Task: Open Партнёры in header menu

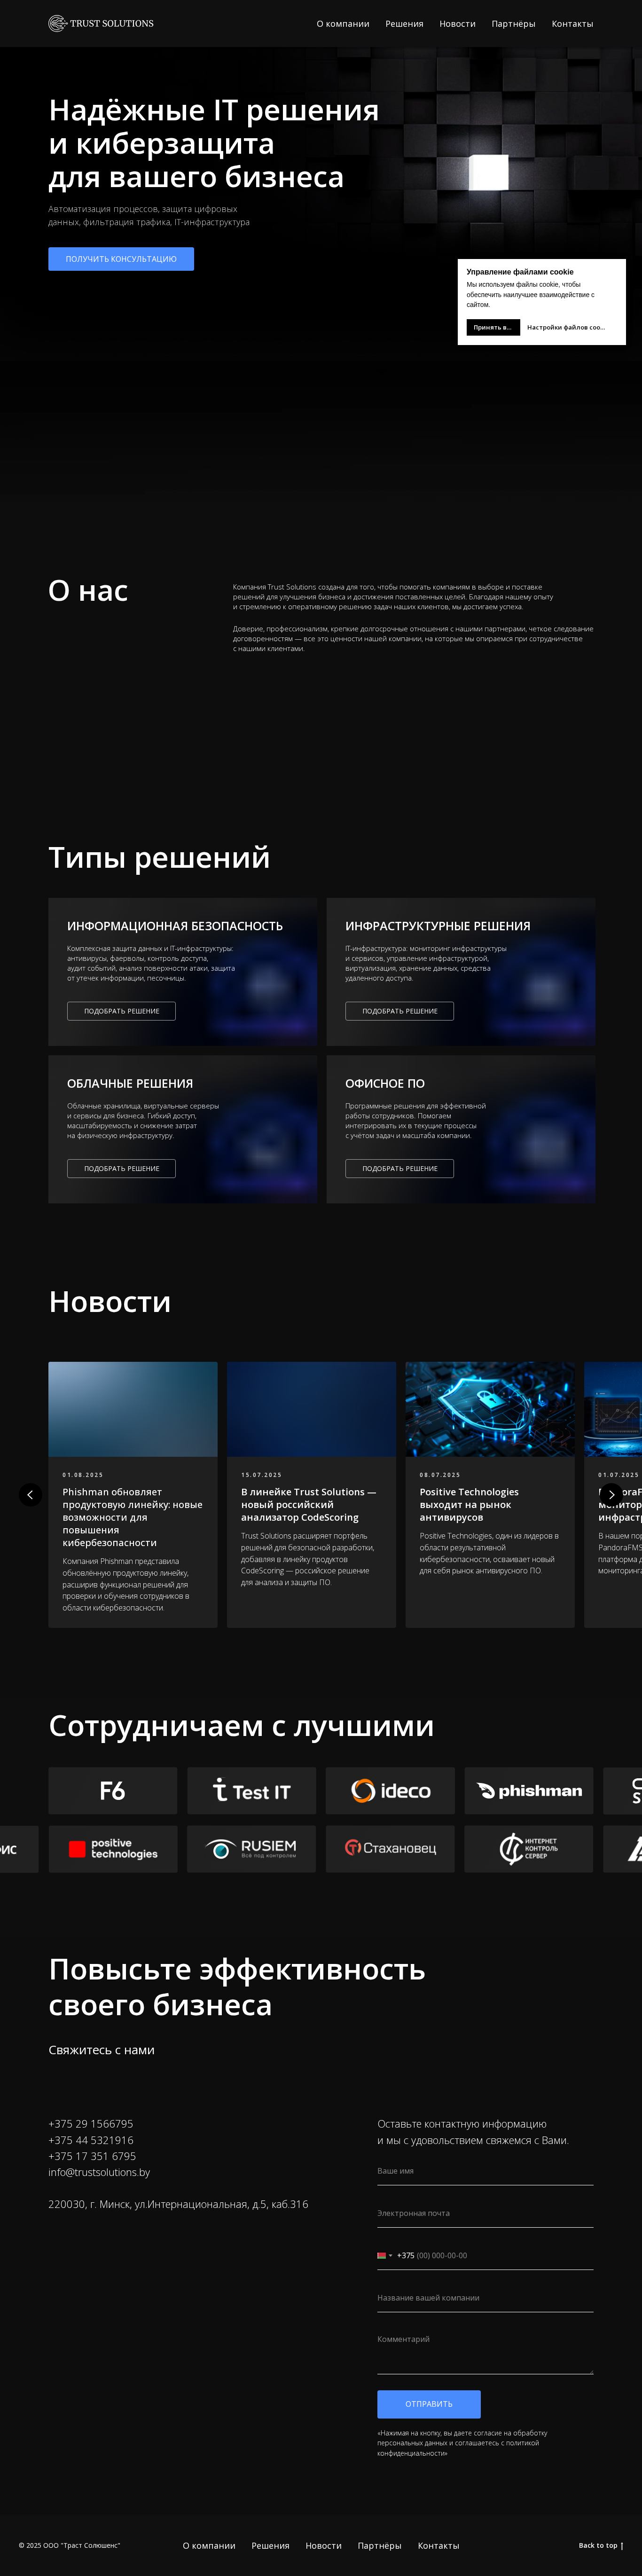Action: pos(513,24)
